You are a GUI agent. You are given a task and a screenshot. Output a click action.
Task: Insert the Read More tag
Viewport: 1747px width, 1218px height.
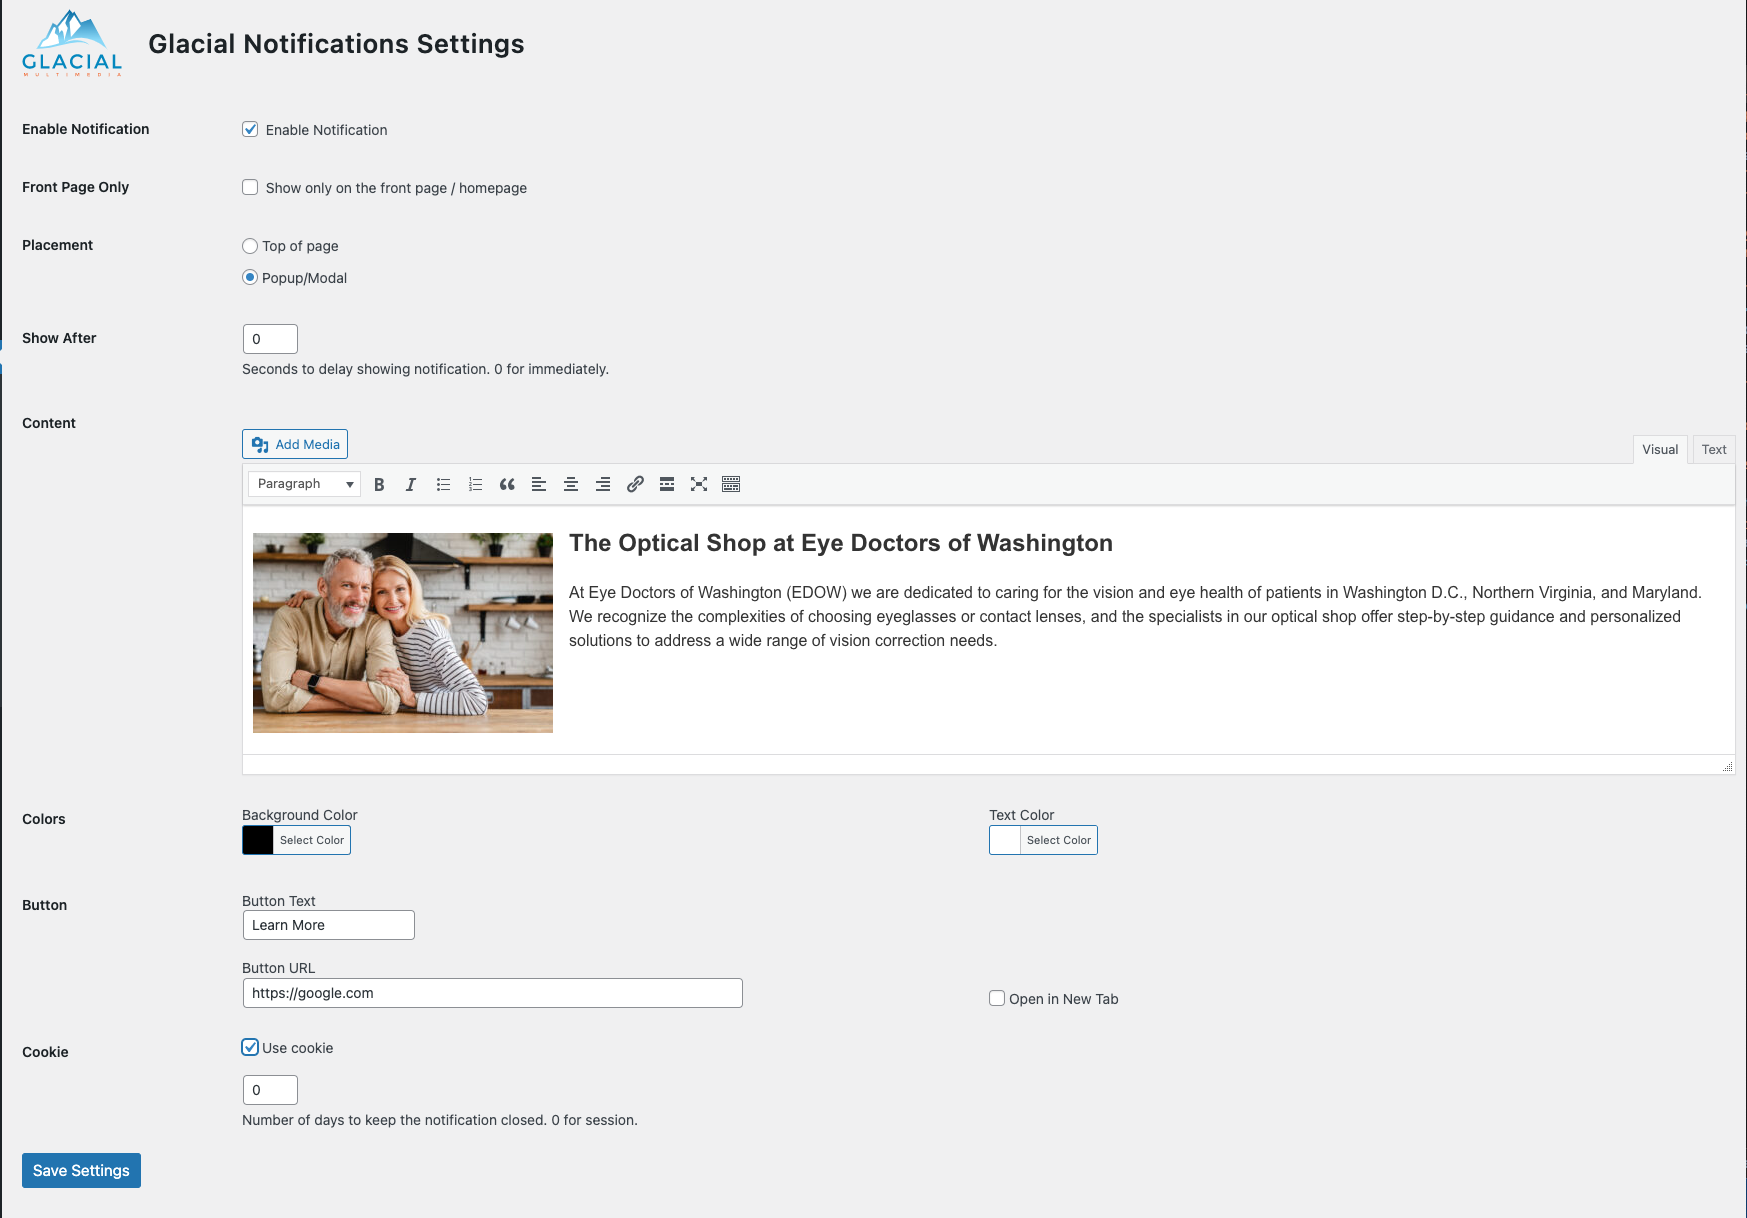point(667,484)
